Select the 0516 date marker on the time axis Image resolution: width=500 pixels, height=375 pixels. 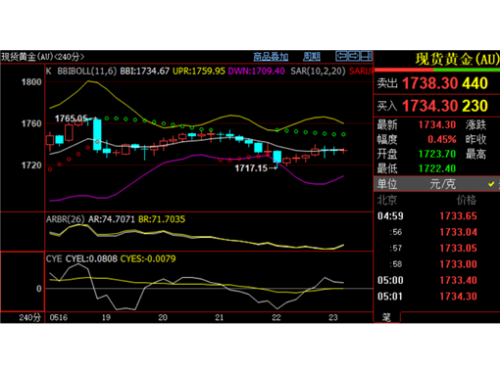point(59,317)
